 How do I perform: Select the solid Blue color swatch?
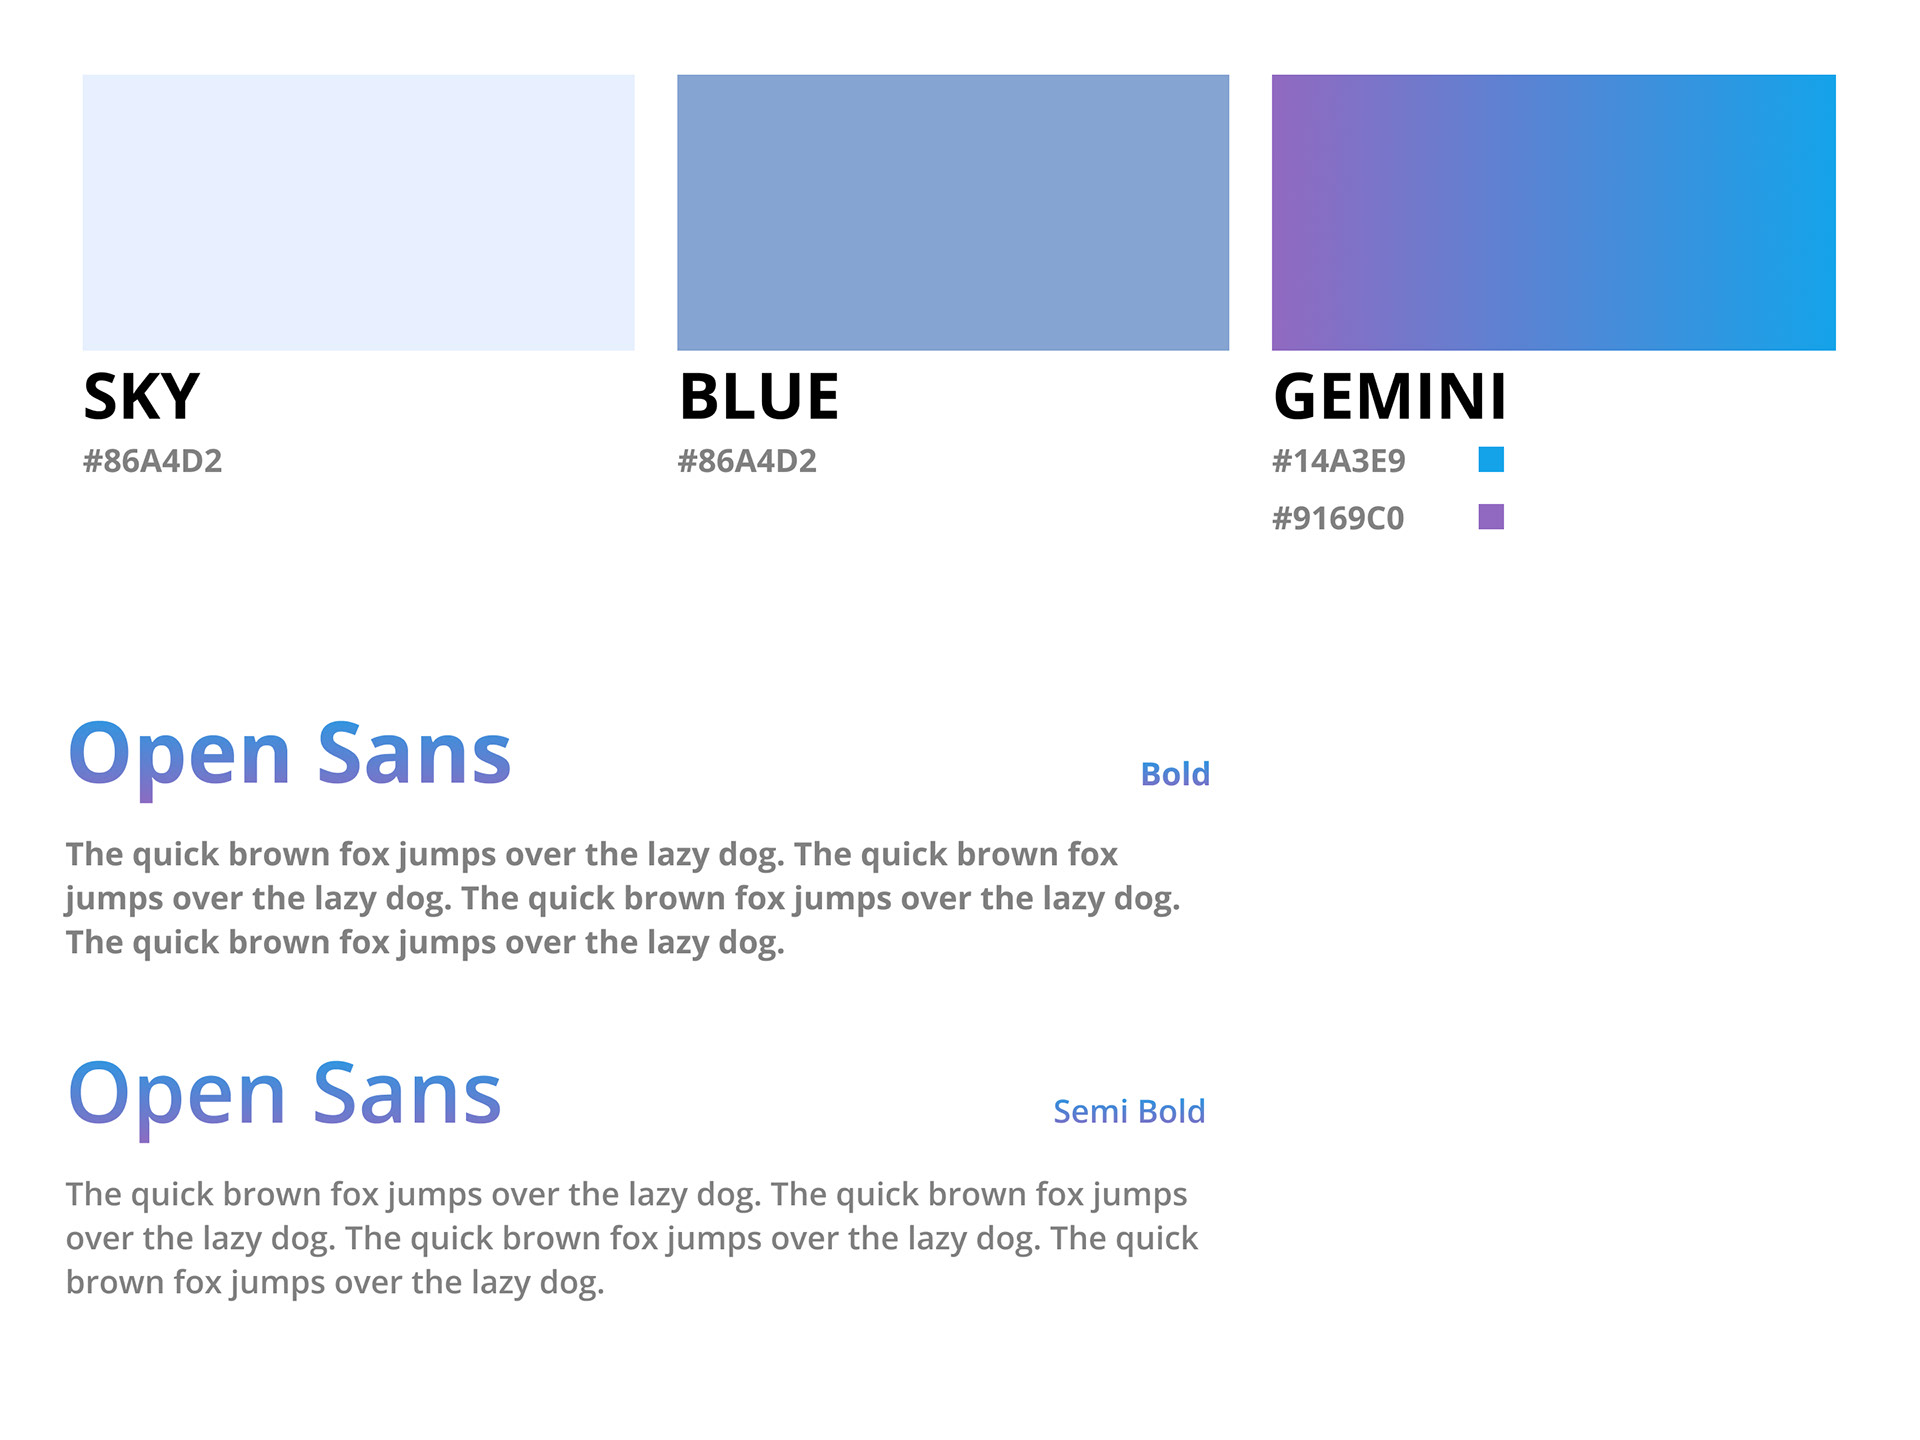(952, 212)
